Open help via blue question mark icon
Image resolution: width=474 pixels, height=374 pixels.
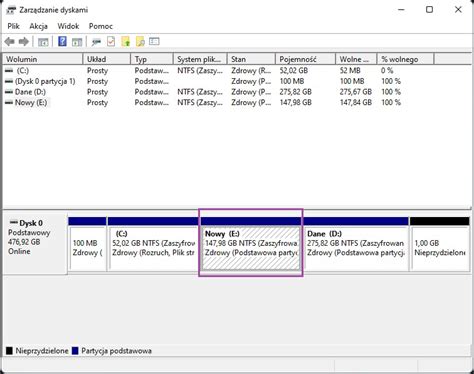[62, 41]
